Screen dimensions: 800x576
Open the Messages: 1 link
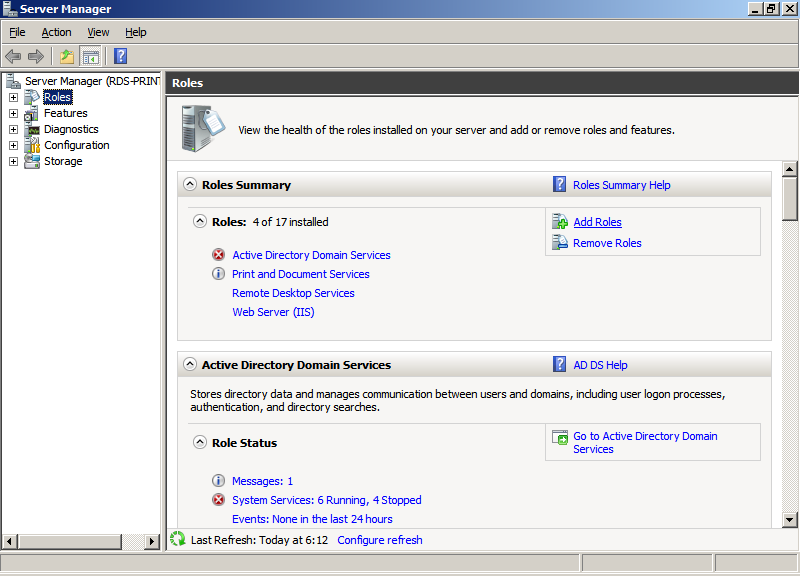click(x=262, y=481)
